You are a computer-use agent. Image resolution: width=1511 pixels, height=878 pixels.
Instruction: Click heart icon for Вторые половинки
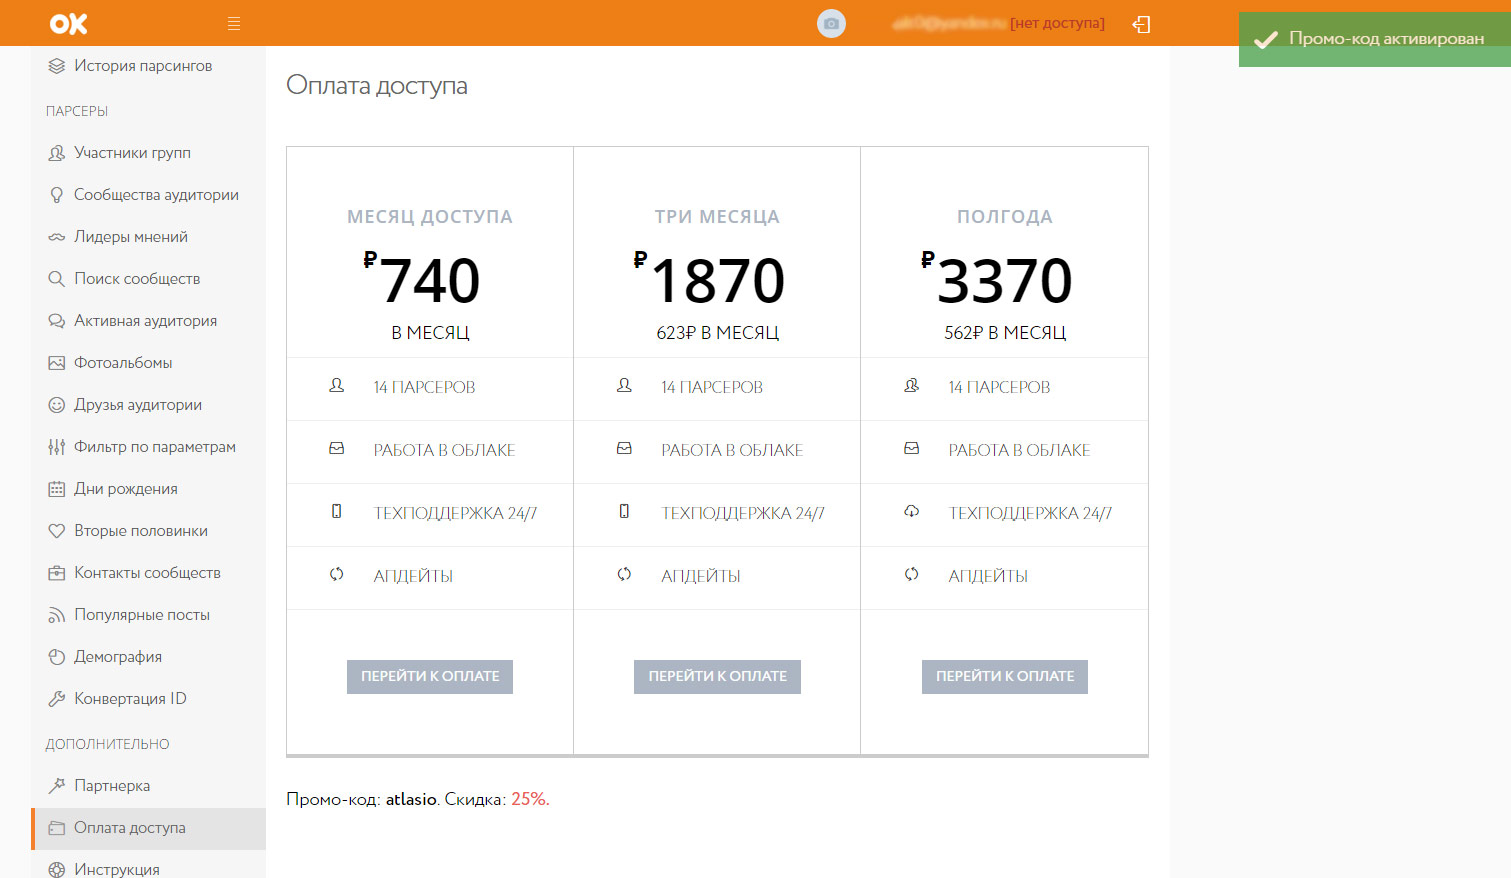(x=57, y=531)
